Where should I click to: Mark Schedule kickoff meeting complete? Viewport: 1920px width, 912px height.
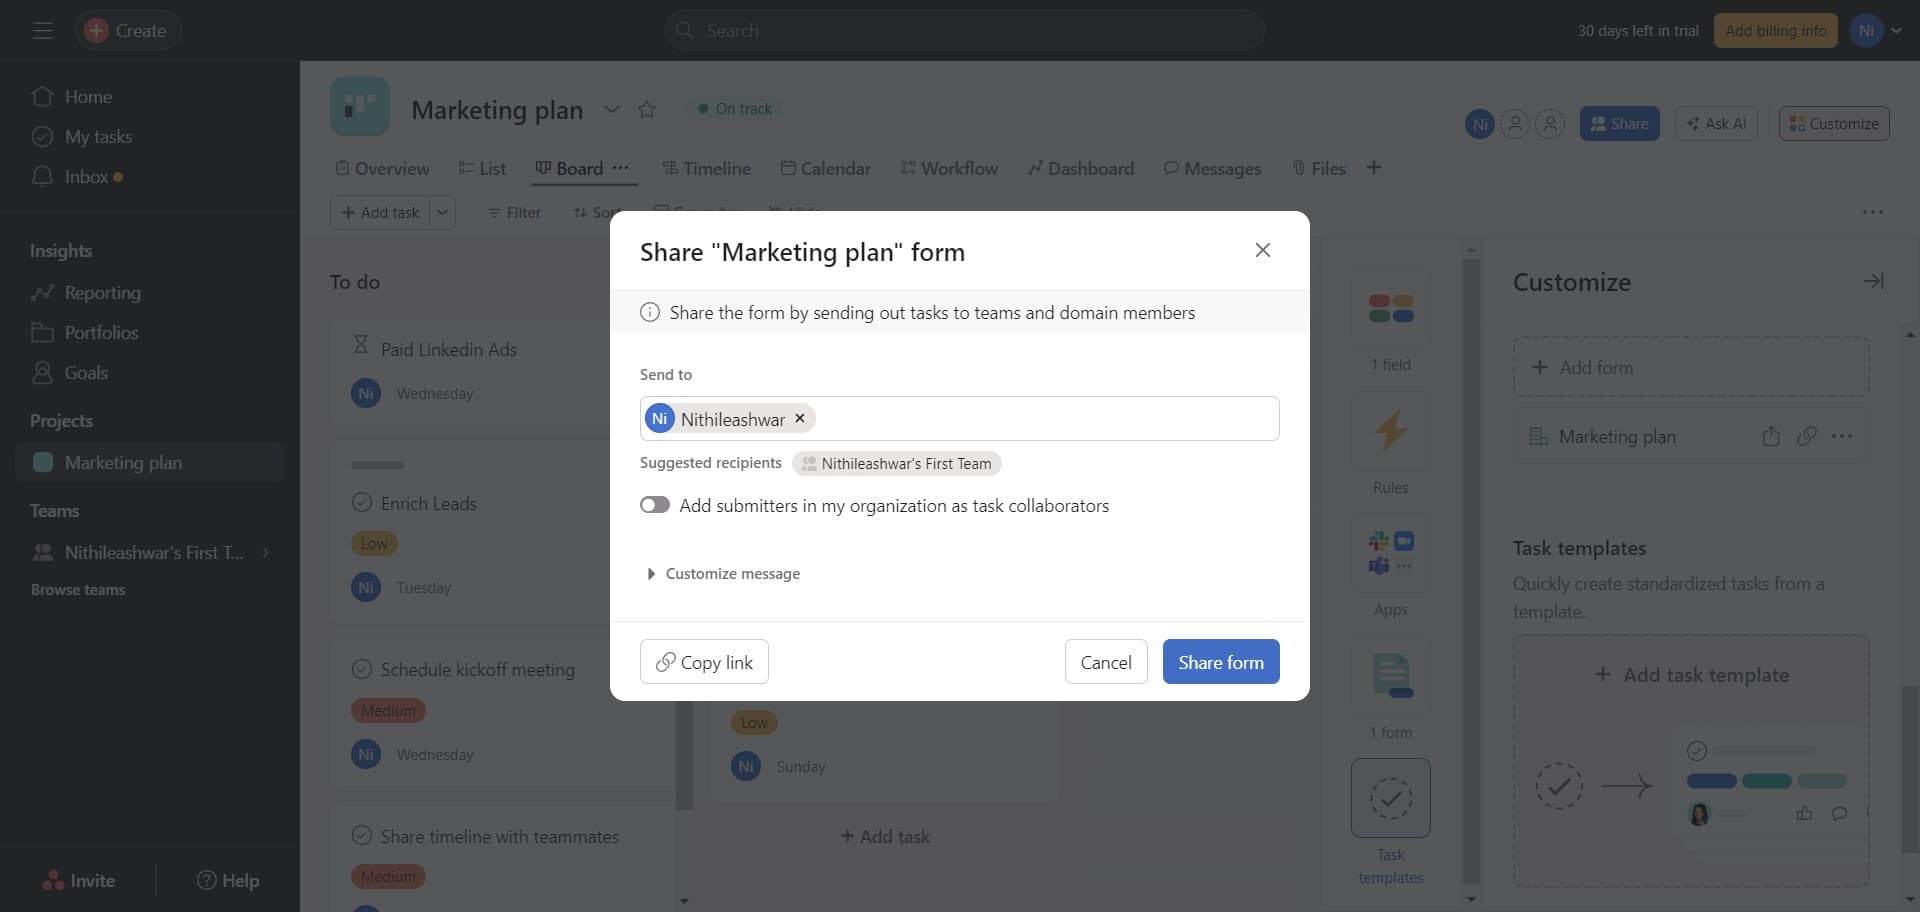(362, 669)
